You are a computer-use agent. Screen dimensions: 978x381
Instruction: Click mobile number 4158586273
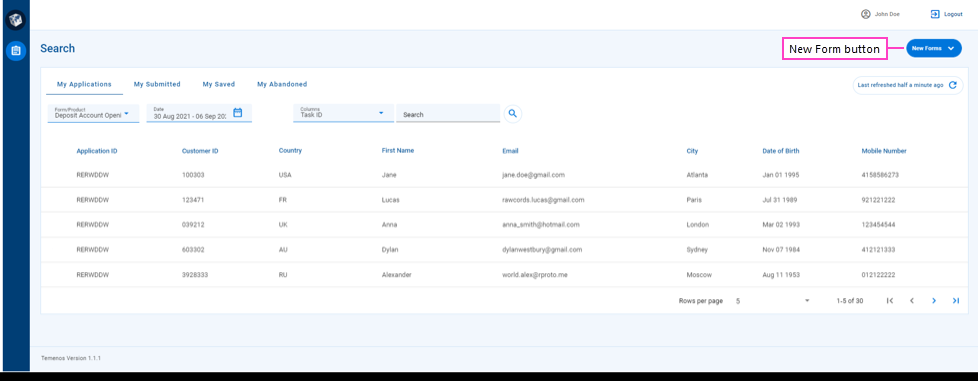pyautogui.click(x=880, y=175)
